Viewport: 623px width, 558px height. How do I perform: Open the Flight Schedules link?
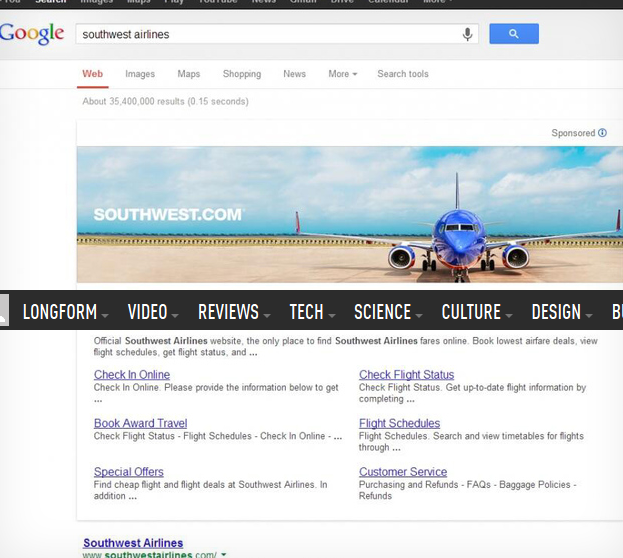399,423
